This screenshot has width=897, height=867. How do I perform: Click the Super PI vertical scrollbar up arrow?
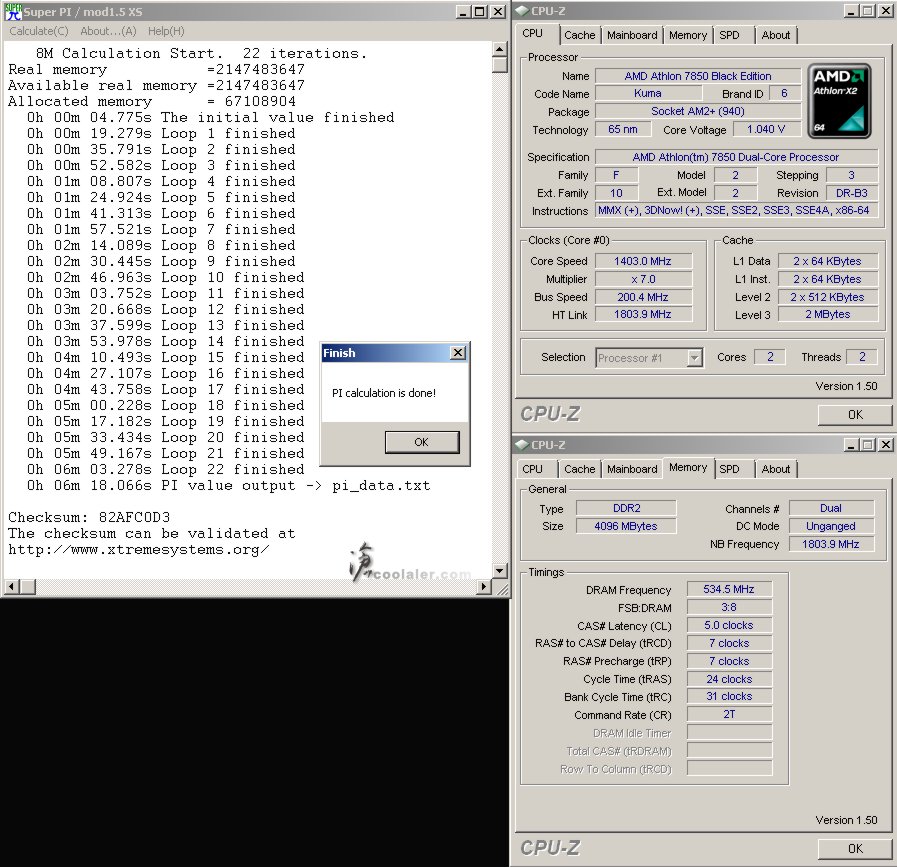[x=499, y=49]
